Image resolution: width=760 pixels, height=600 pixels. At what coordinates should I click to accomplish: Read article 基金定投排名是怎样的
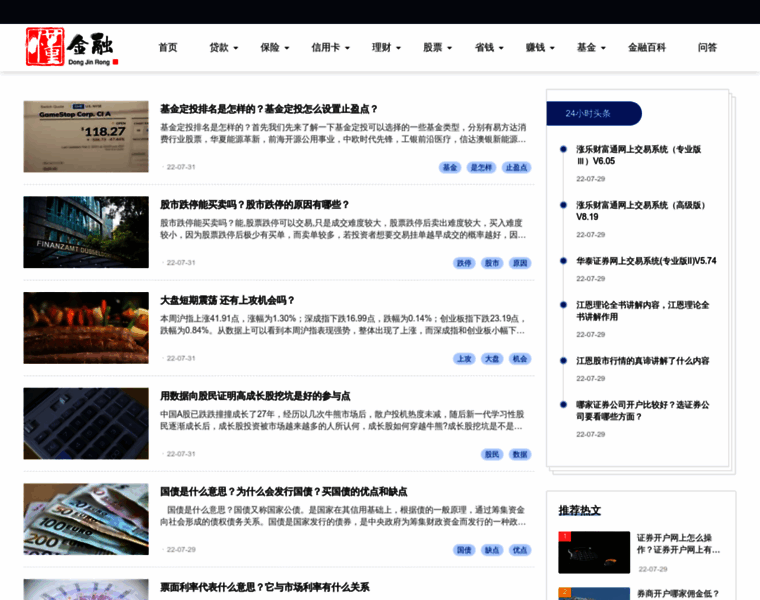(269, 109)
